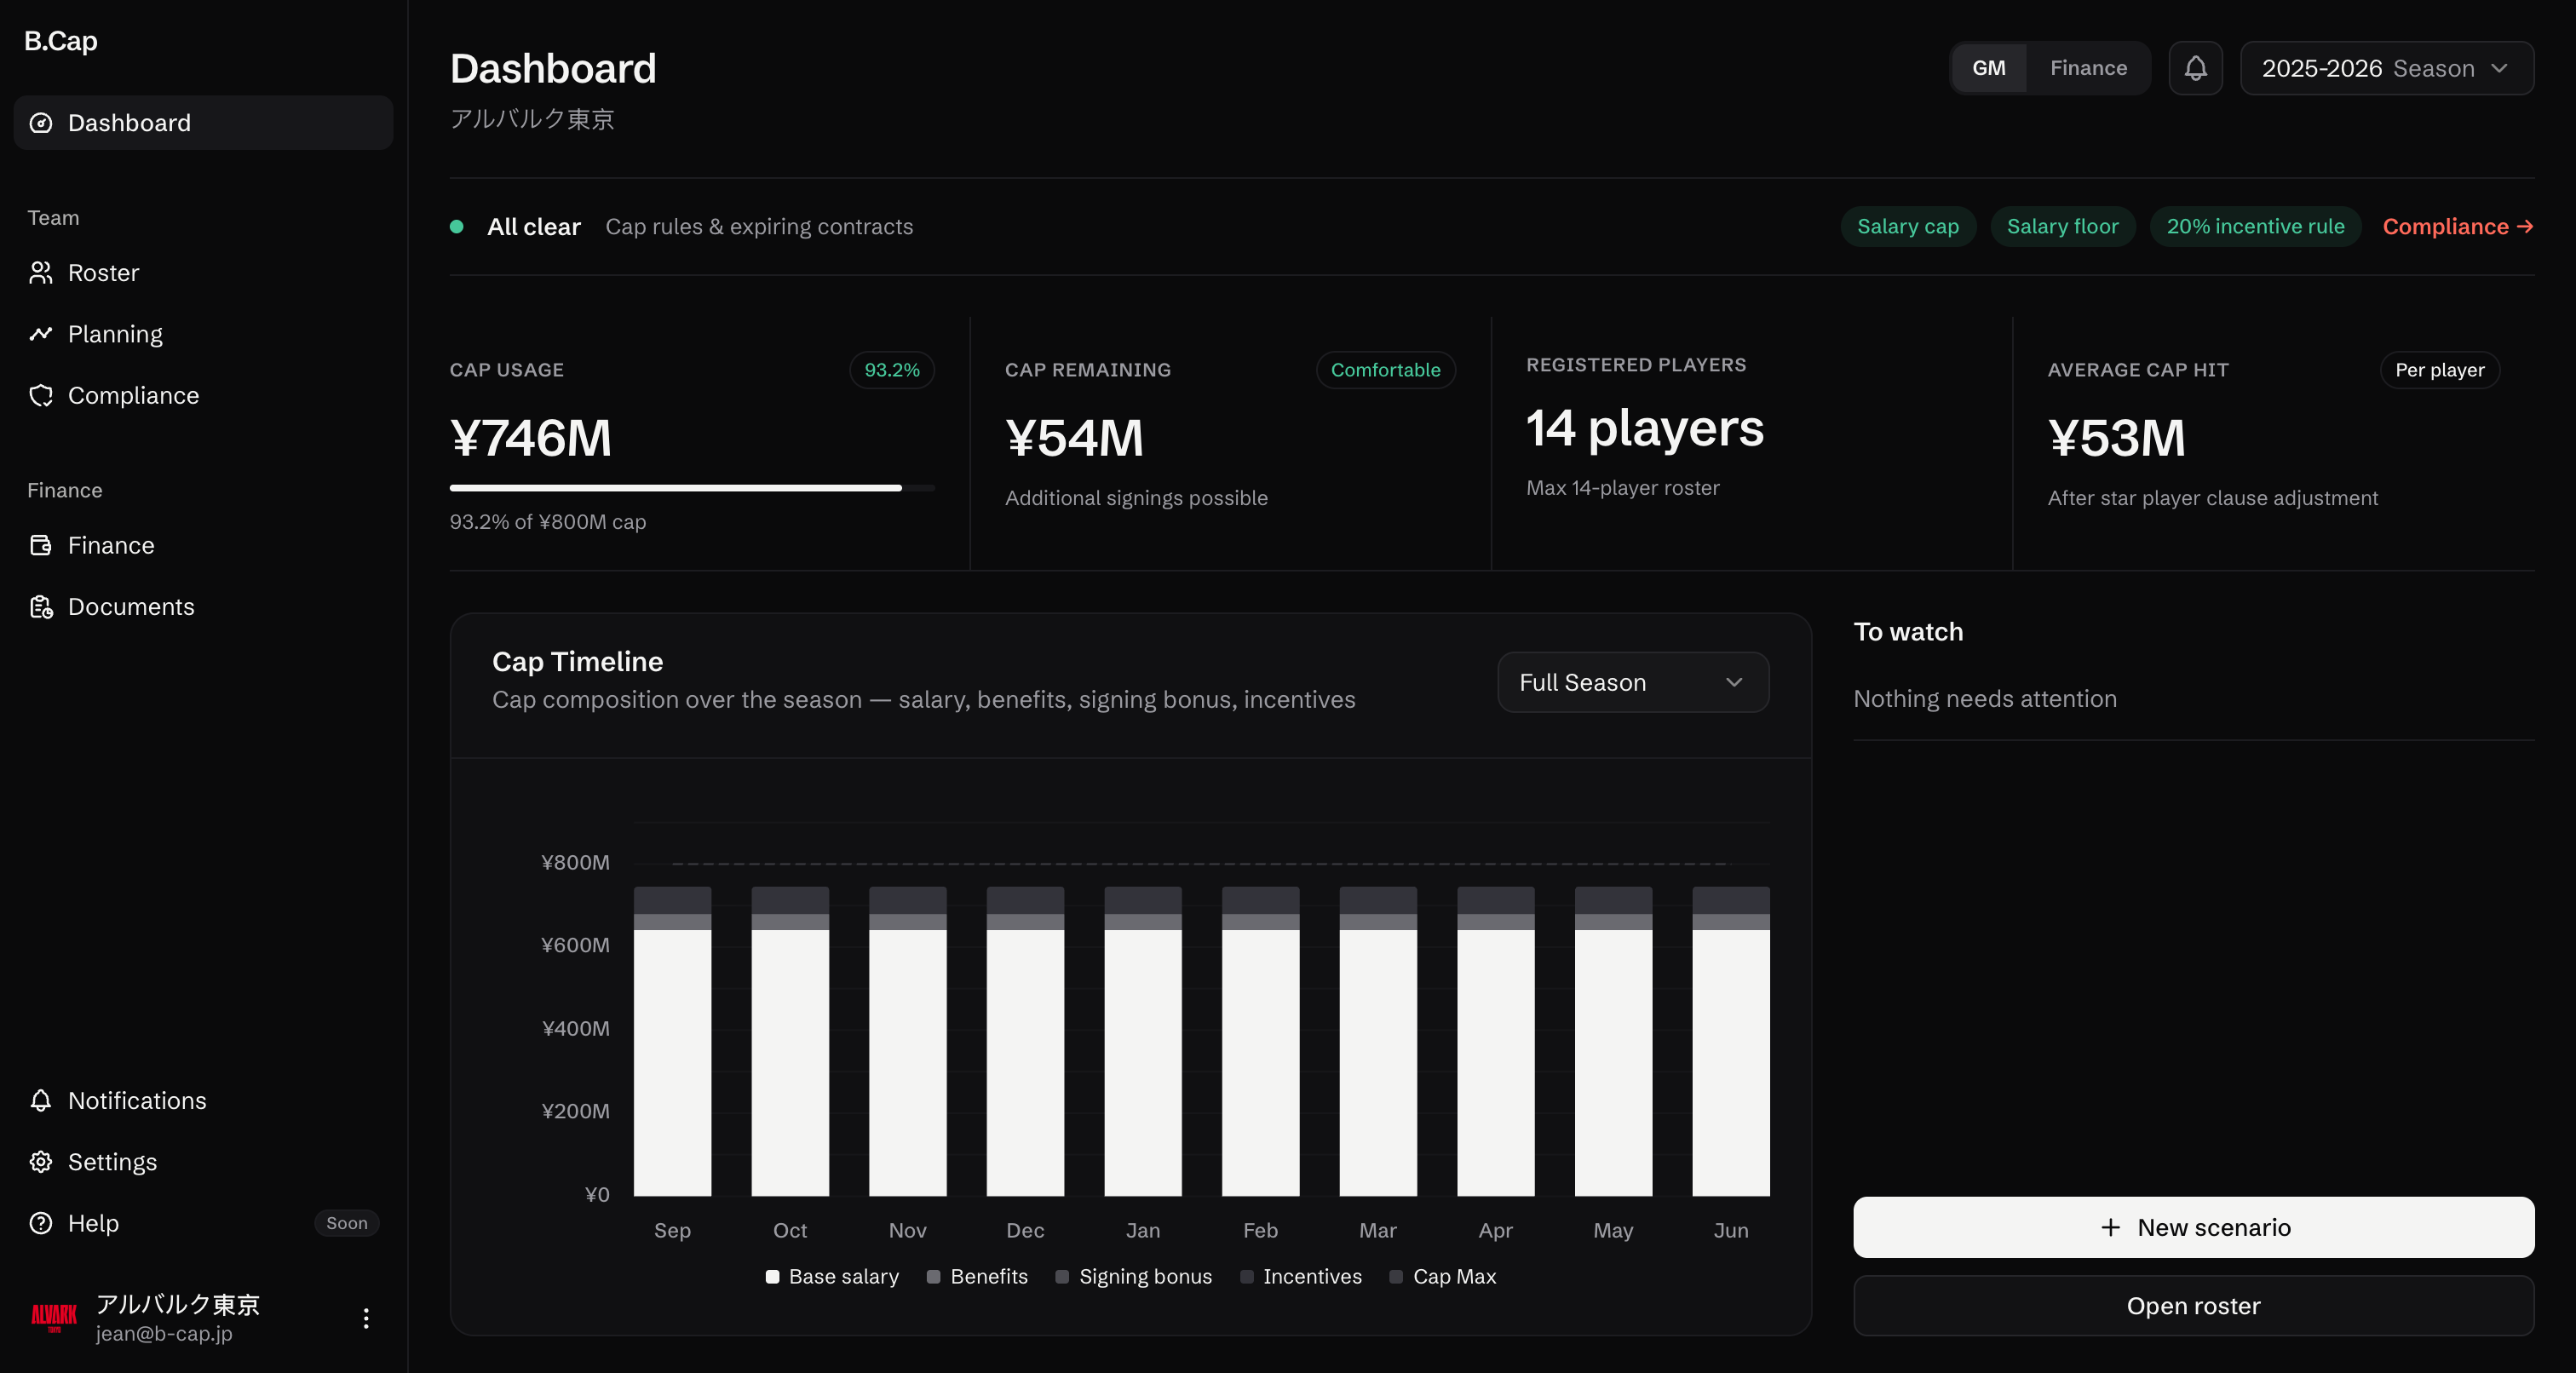Switch to Finance view toggle
The width and height of the screenshot is (2576, 1373).
point(2088,68)
